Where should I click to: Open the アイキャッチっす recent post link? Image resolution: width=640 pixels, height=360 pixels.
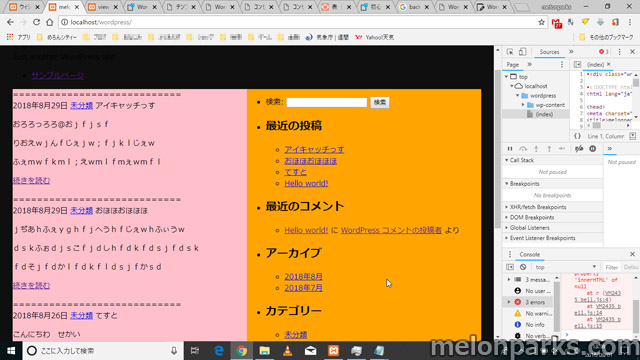pyautogui.click(x=314, y=149)
